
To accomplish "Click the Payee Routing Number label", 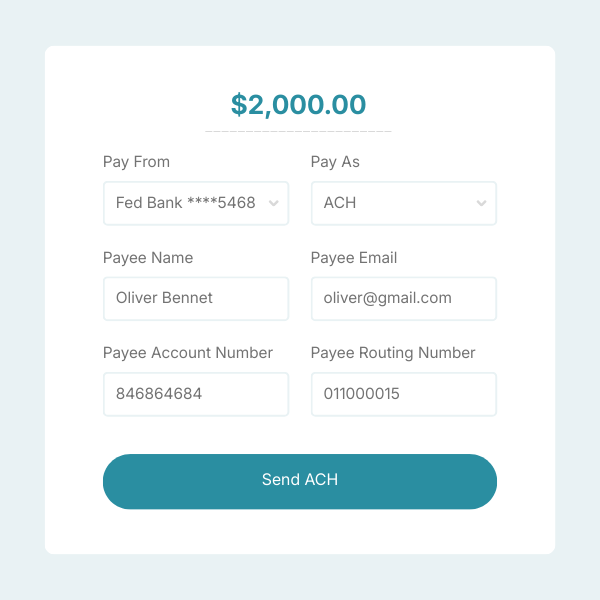I will [393, 353].
